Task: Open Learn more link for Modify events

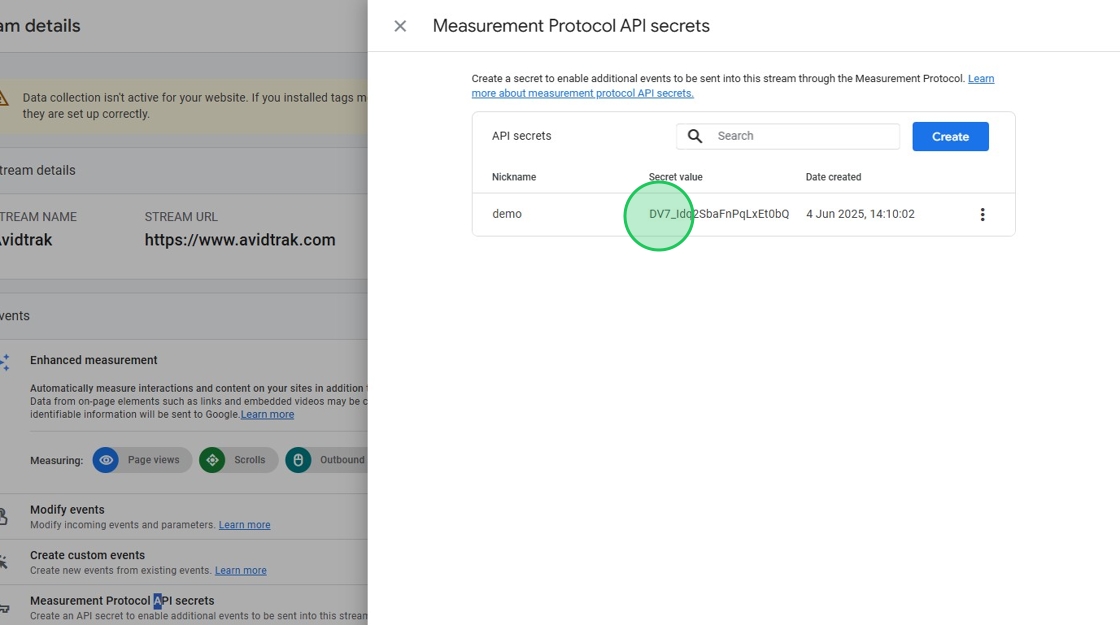Action: click(244, 525)
